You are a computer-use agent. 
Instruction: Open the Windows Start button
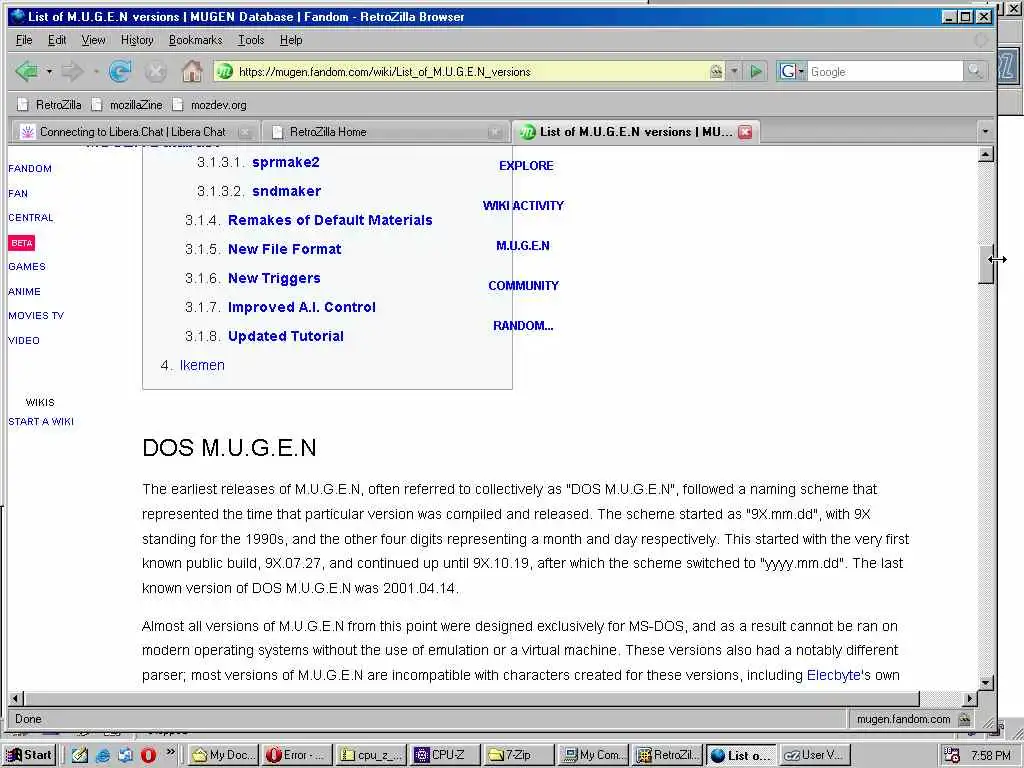pyautogui.click(x=29, y=755)
